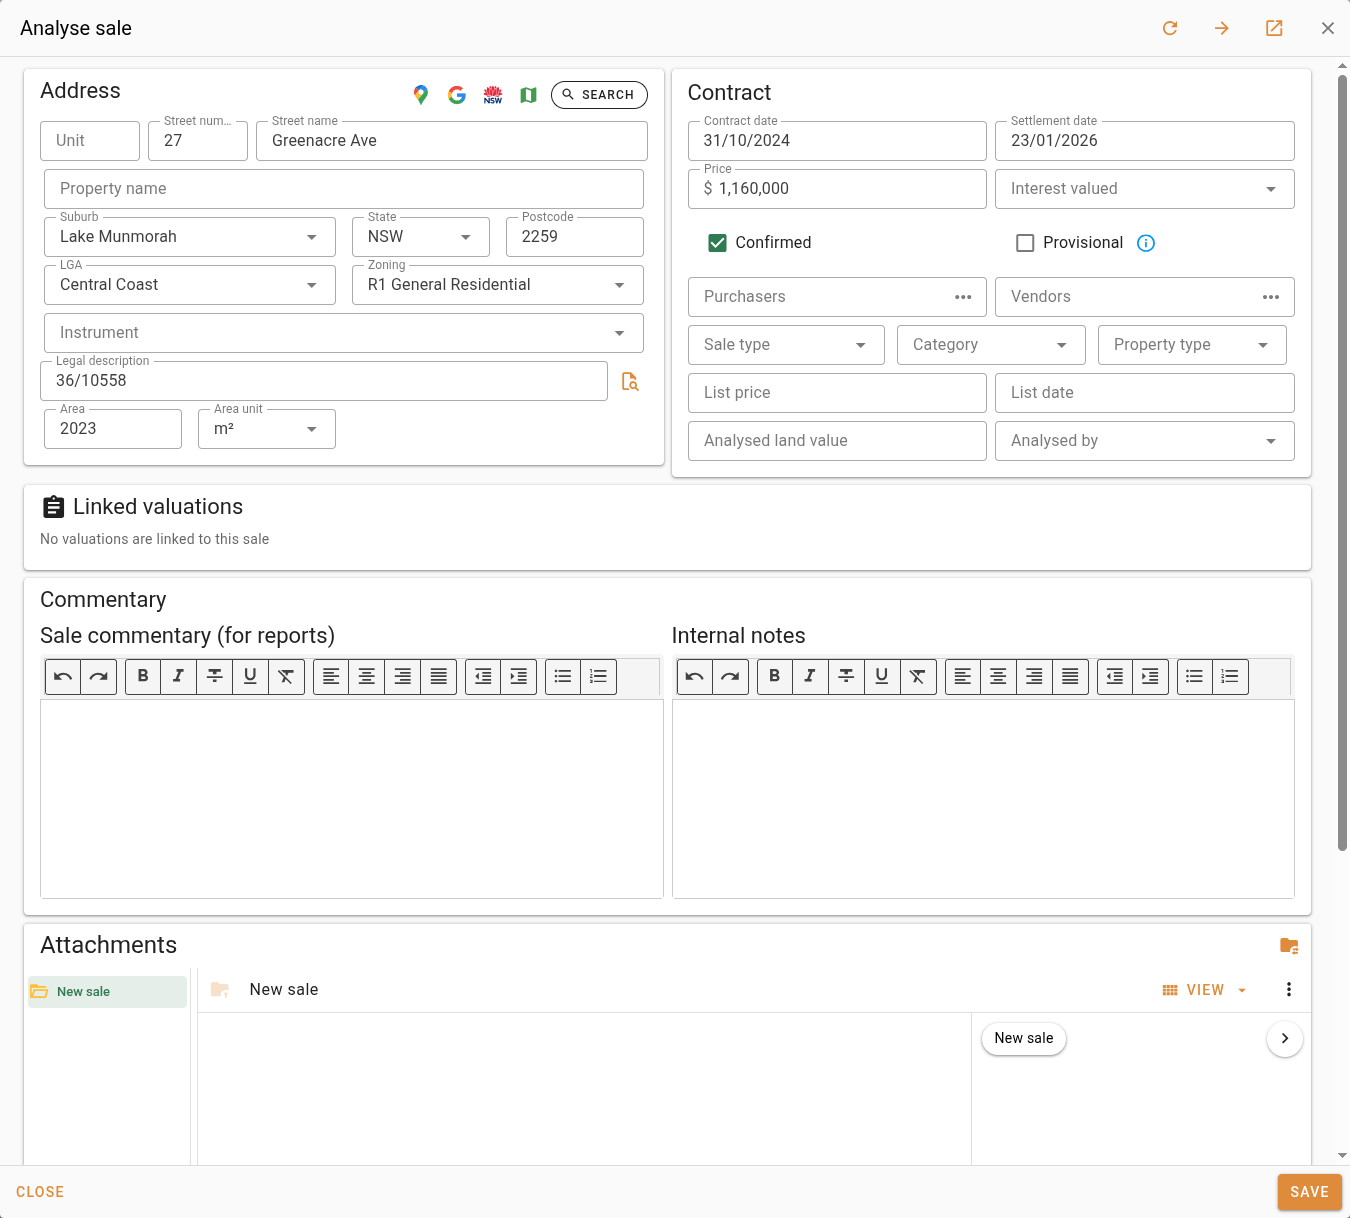Click the Analysed land value field
Screen dimensions: 1350x1218
pos(837,441)
